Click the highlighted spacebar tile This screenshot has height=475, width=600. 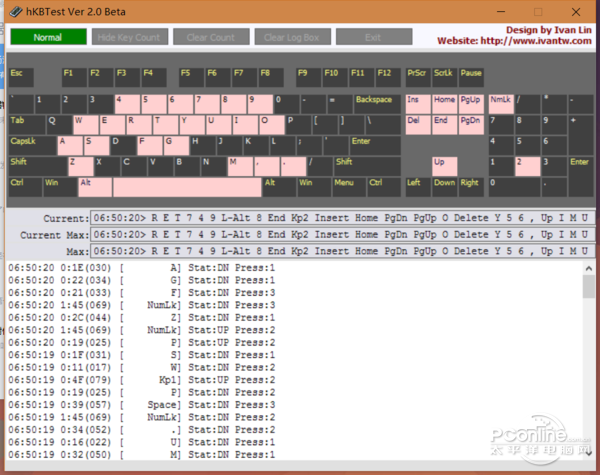(x=187, y=187)
